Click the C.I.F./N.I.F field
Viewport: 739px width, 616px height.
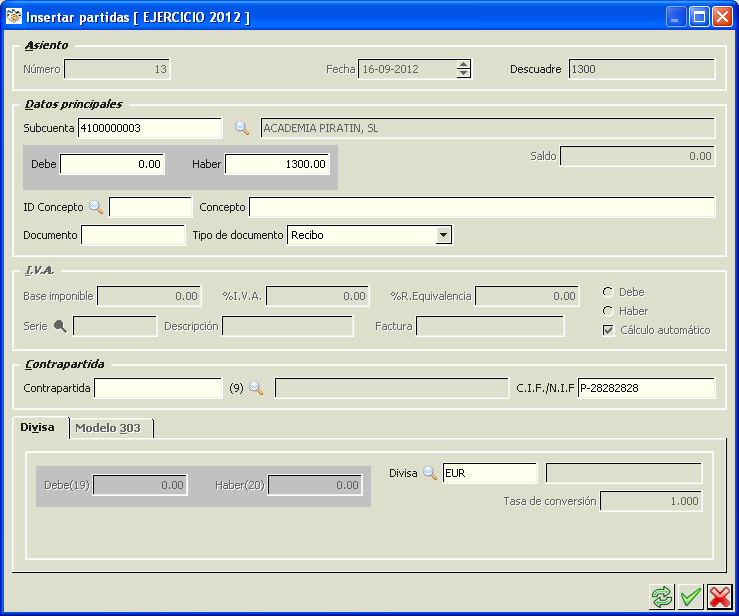tap(646, 388)
